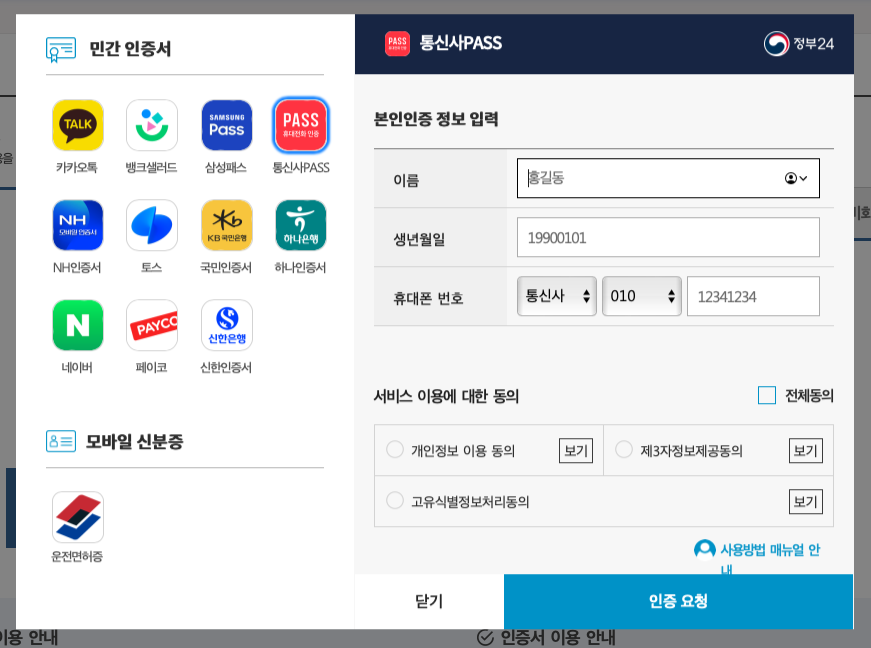Open the 통신사 carrier dropdown
This screenshot has width=871, height=648.
click(x=557, y=296)
